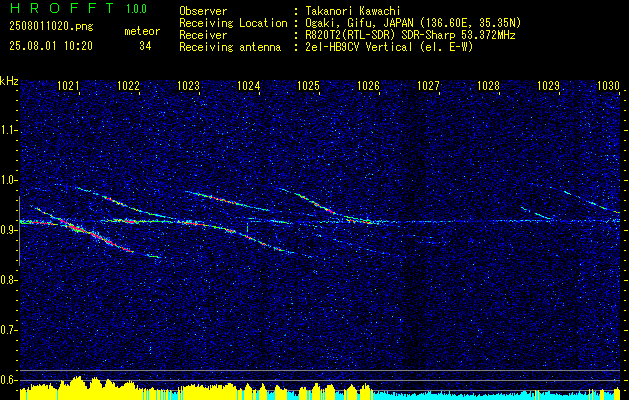Image resolution: width=629 pixels, height=400 pixels.
Task: Click the 0.9 kHz axis label
Action: point(8,230)
